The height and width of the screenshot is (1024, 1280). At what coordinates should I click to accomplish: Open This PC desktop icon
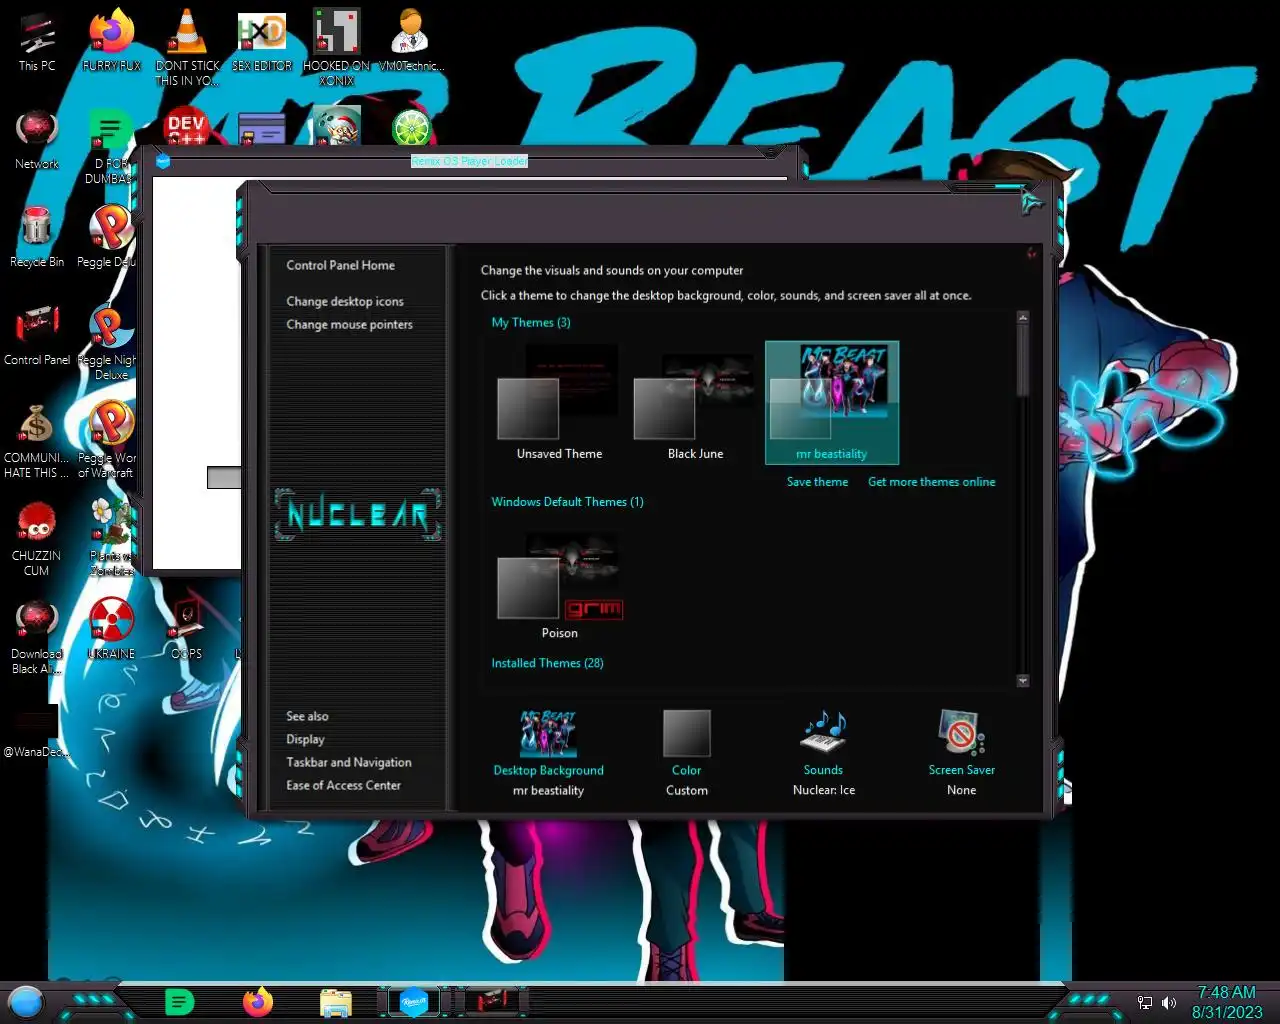pyautogui.click(x=37, y=42)
